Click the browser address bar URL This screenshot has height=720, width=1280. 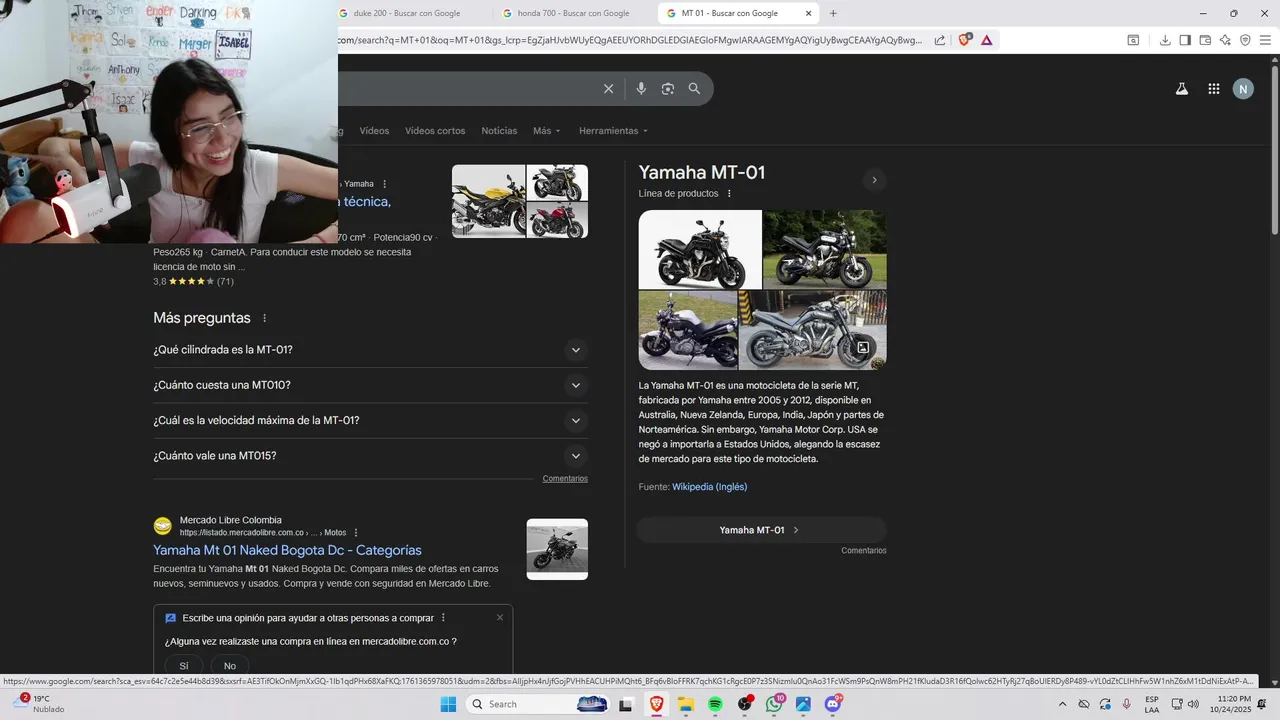[630, 40]
